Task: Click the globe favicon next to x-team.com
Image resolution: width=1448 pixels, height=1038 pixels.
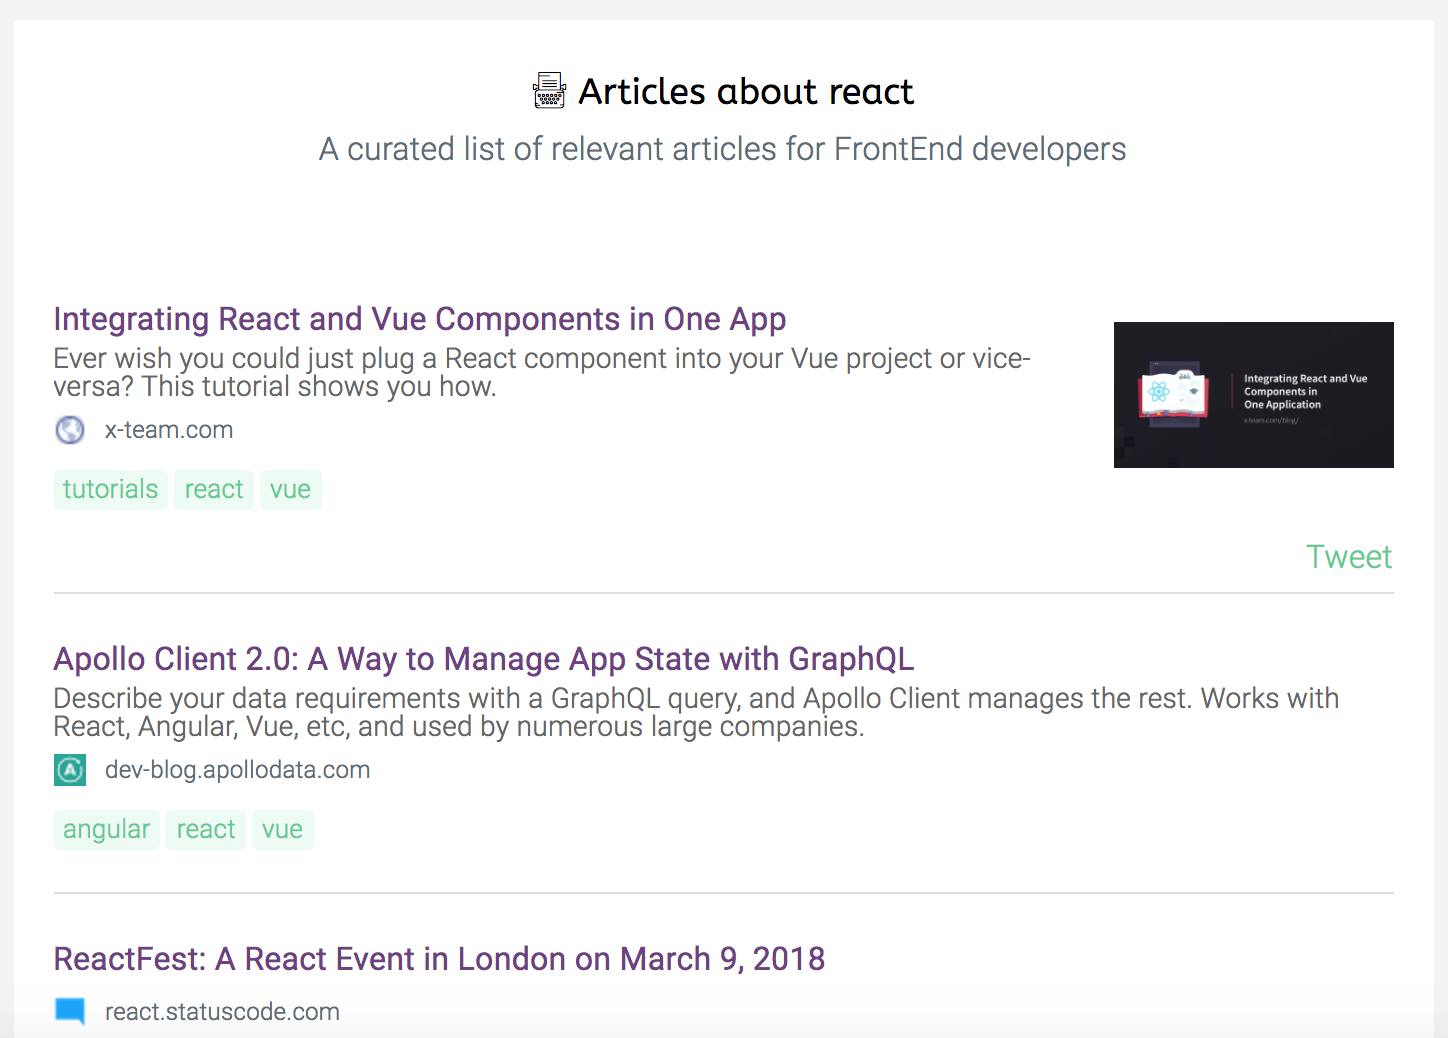Action: coord(69,430)
